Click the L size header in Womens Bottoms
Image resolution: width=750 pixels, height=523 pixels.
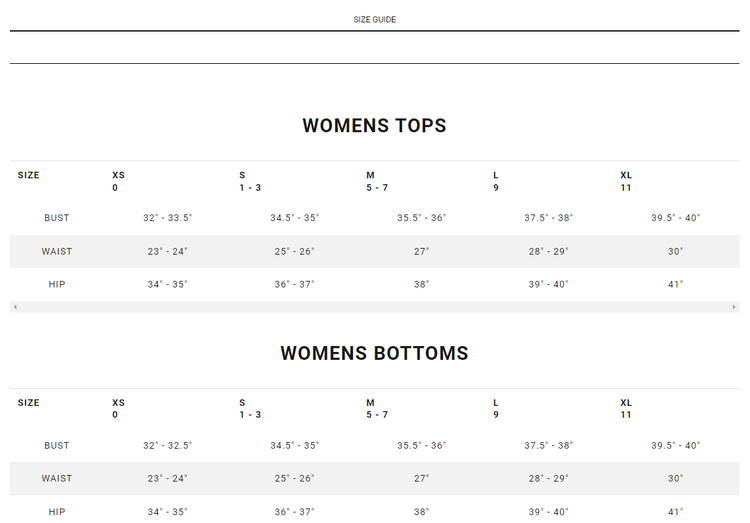[496, 409]
